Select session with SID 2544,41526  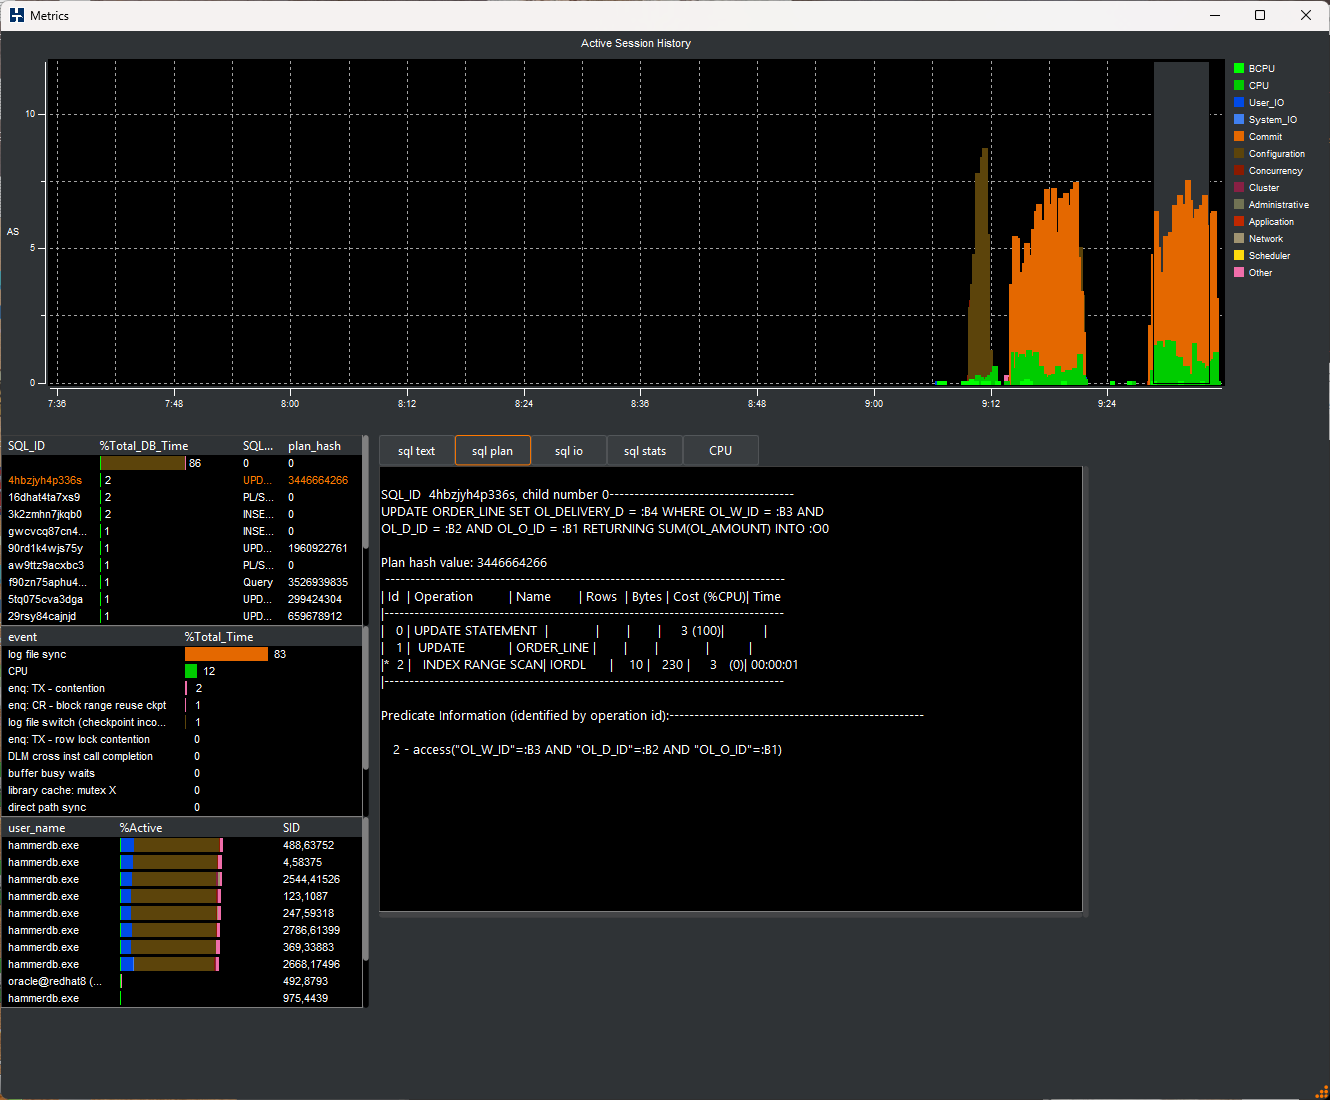tap(181, 879)
